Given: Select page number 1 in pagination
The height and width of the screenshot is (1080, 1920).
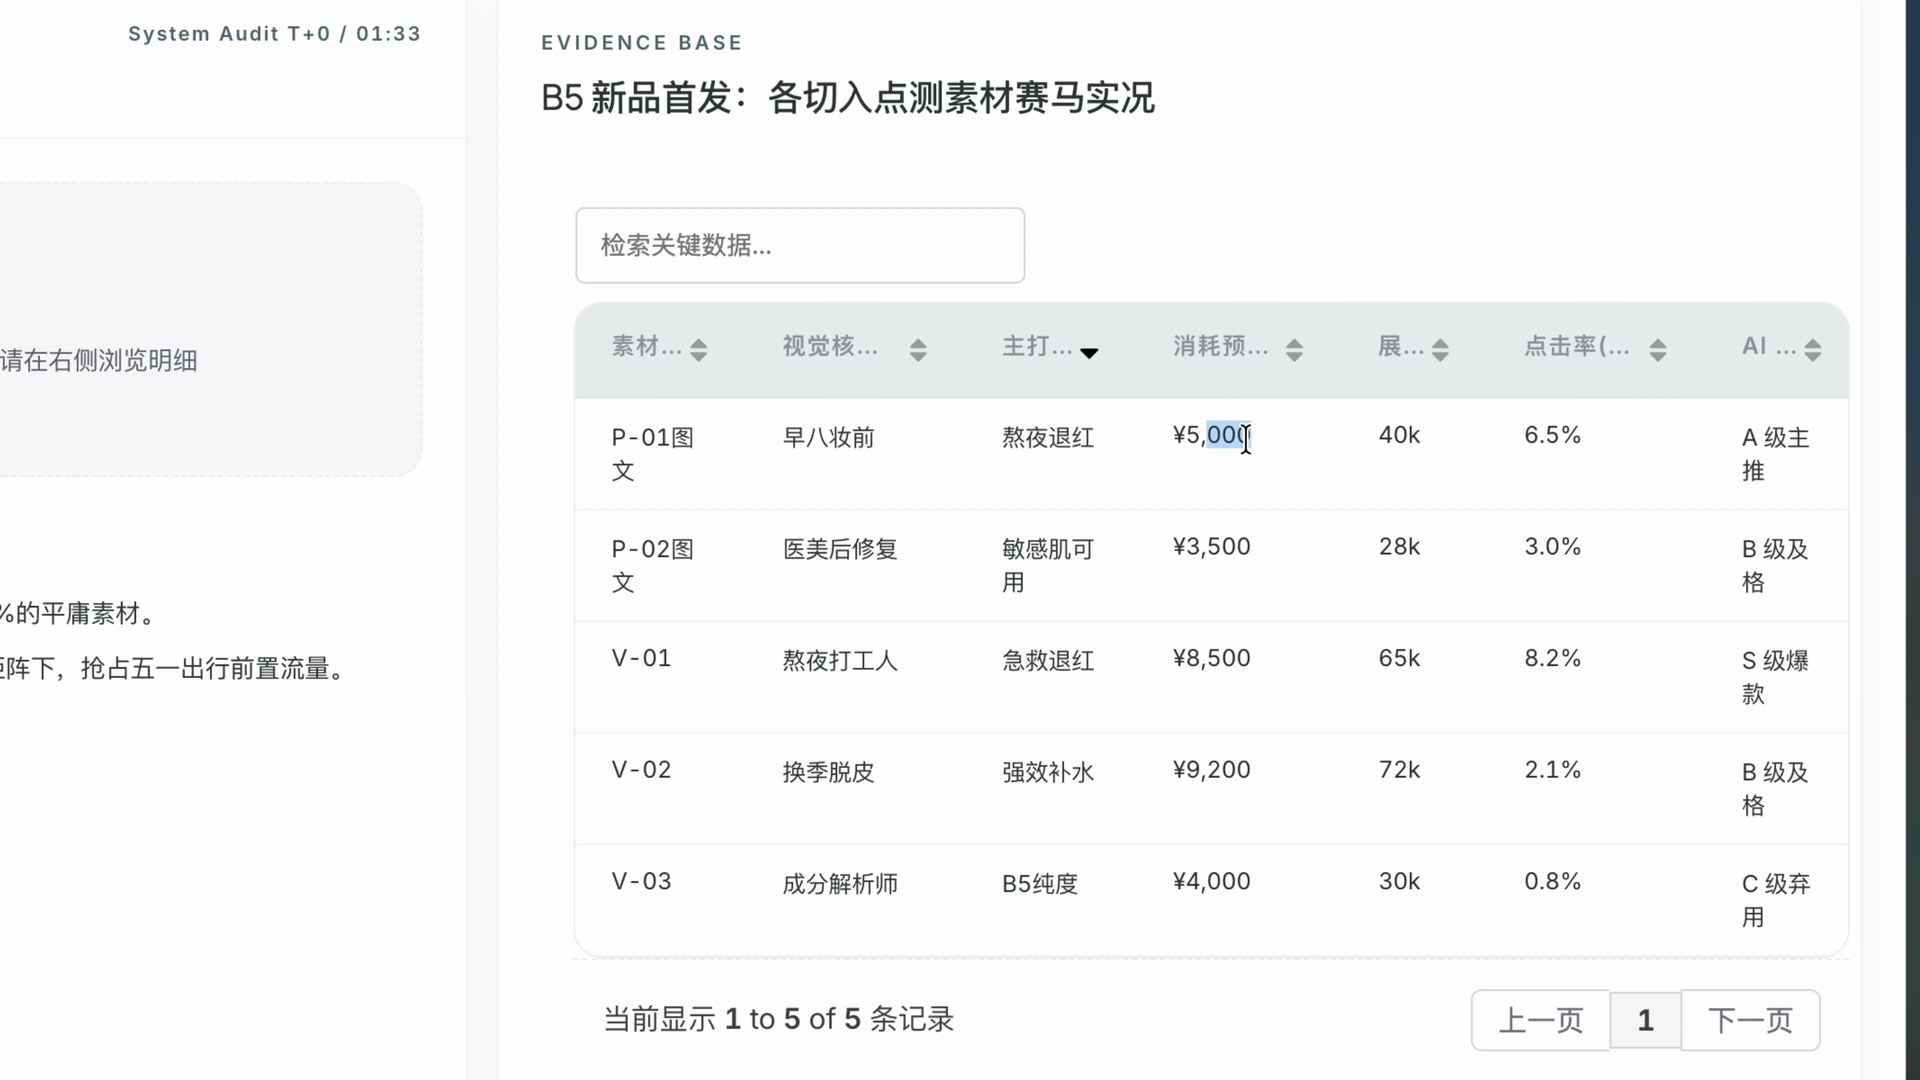Looking at the screenshot, I should [1645, 1020].
